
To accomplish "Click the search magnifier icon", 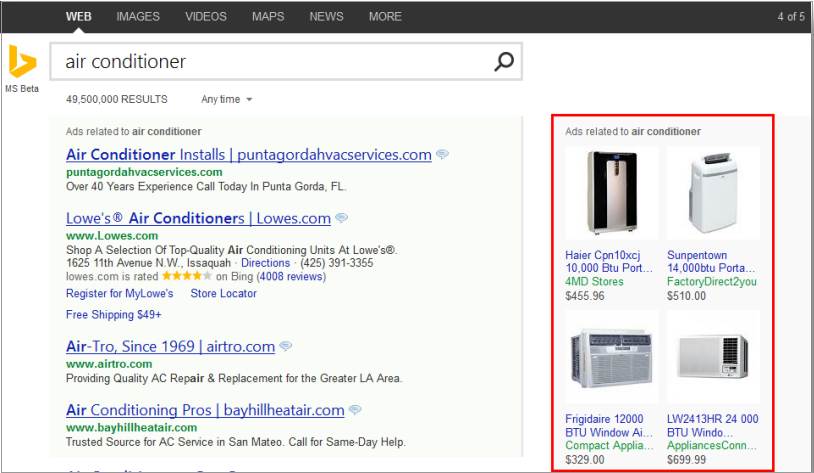I will [x=504, y=62].
